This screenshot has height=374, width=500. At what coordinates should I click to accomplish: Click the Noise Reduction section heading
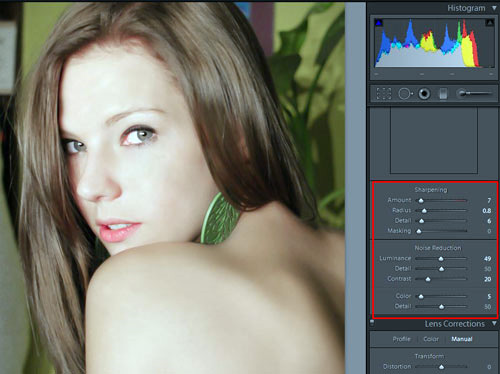pos(438,248)
